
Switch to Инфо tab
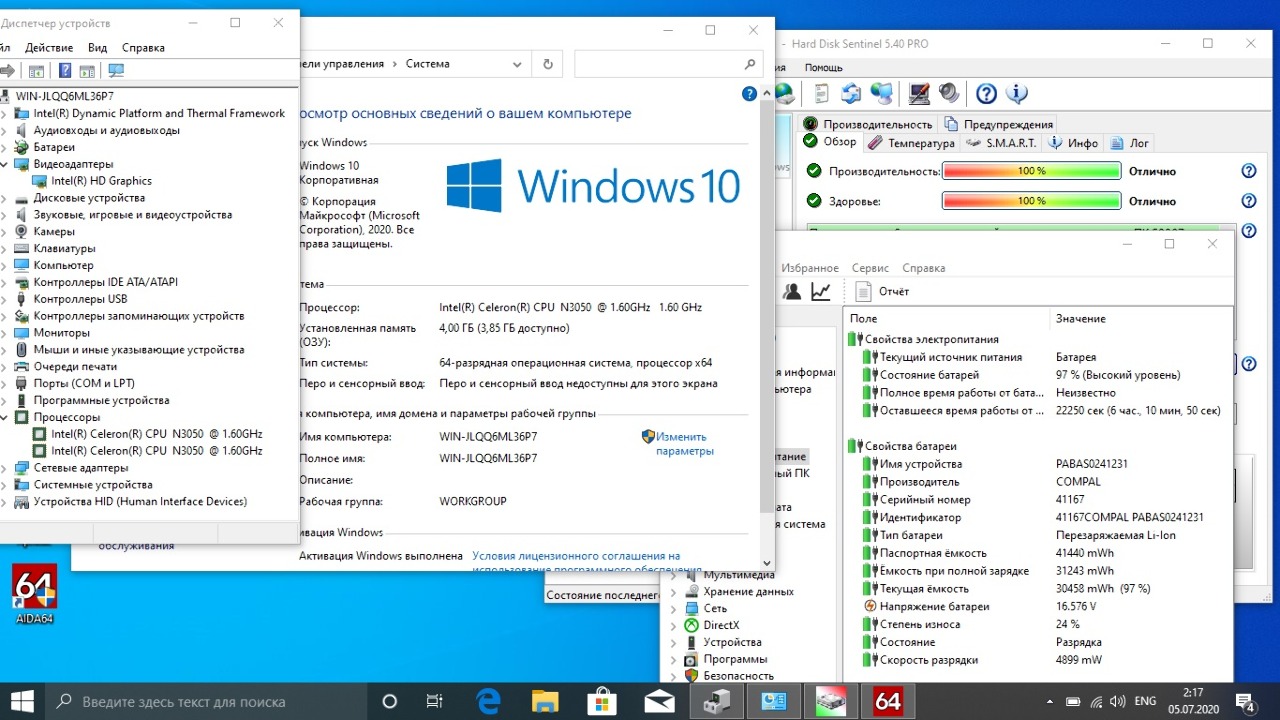point(1073,143)
